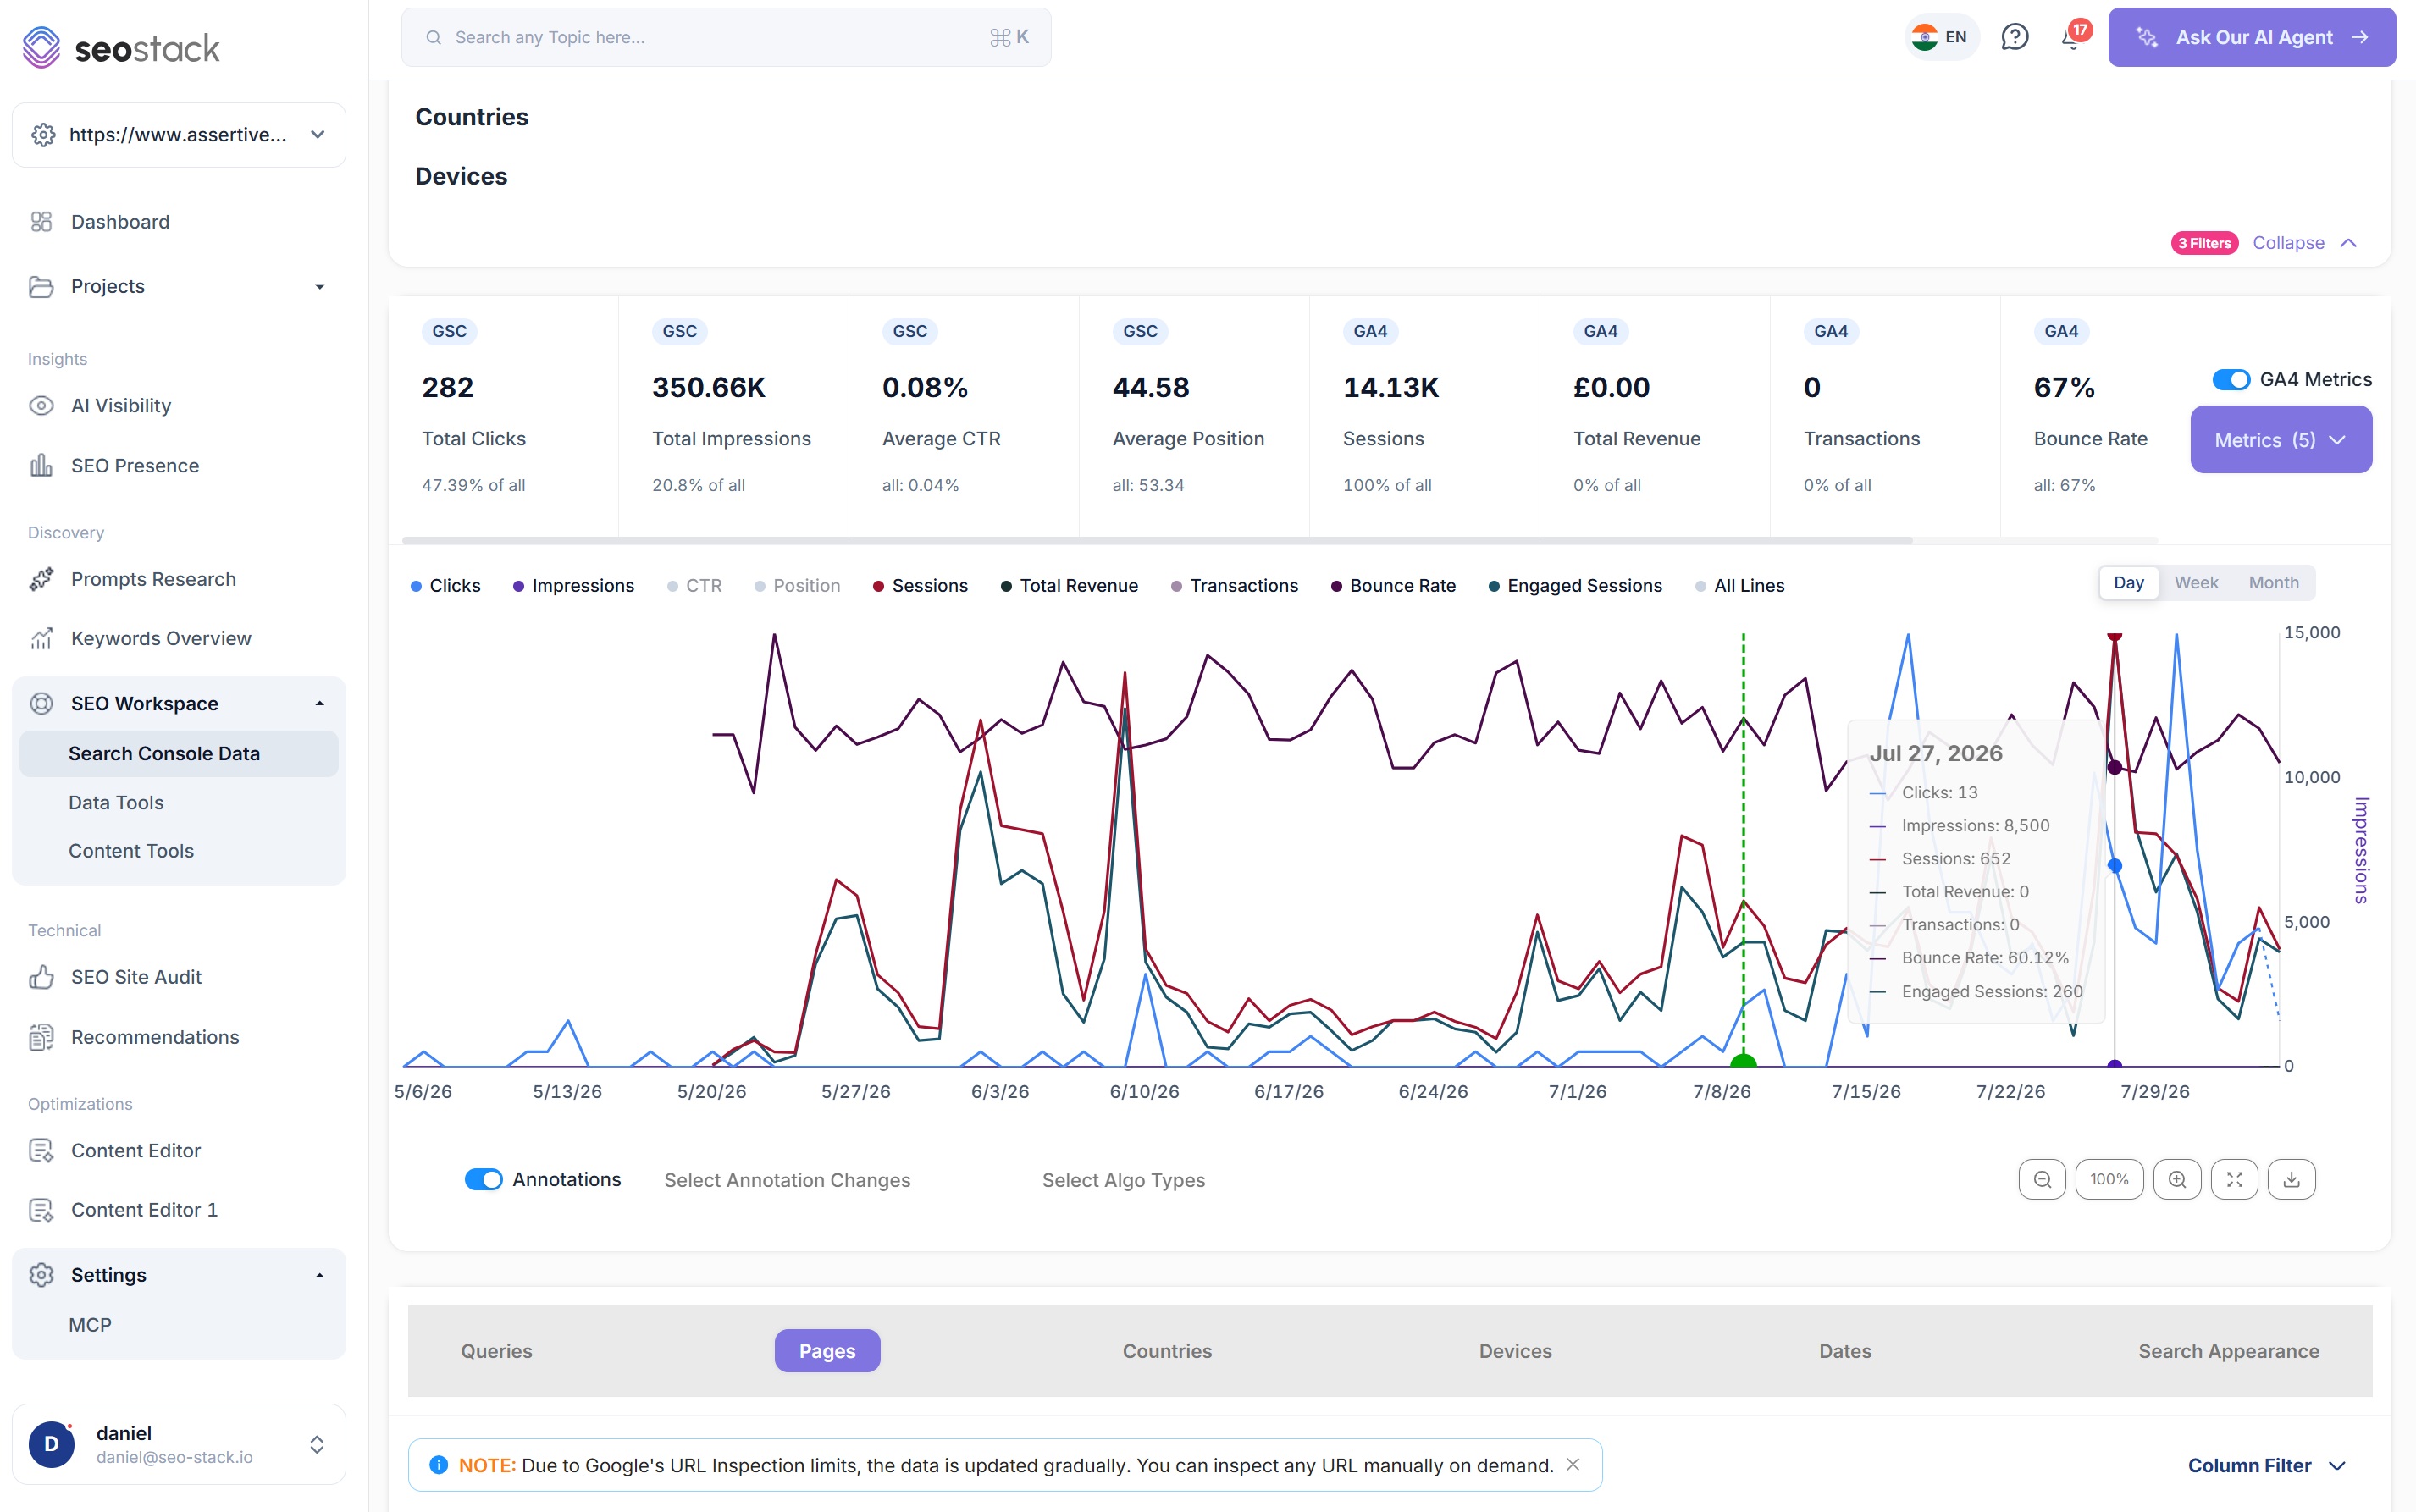Viewport: 2416px width, 1512px height.
Task: Collapse the SEO Workspace section
Action: [320, 704]
